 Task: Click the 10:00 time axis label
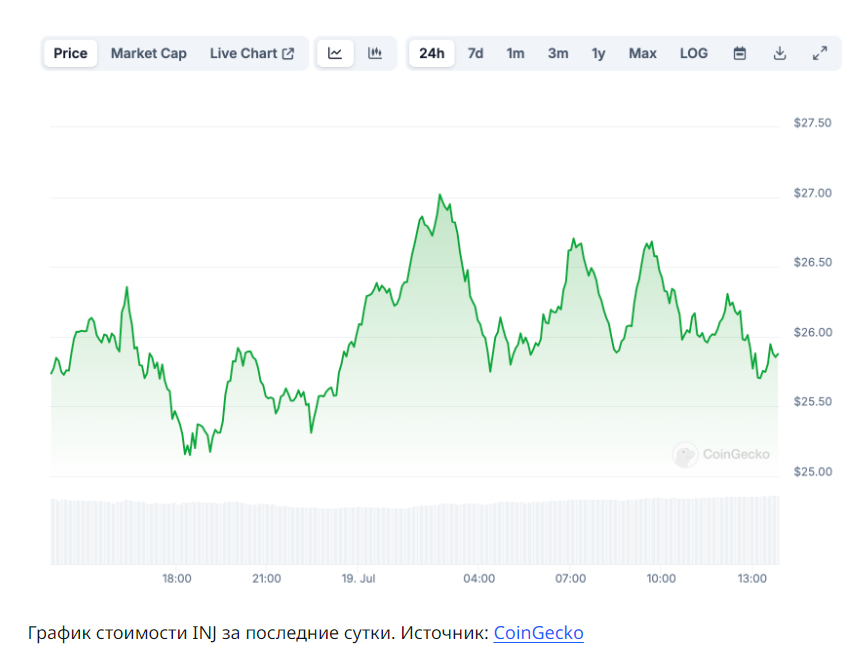[661, 579]
